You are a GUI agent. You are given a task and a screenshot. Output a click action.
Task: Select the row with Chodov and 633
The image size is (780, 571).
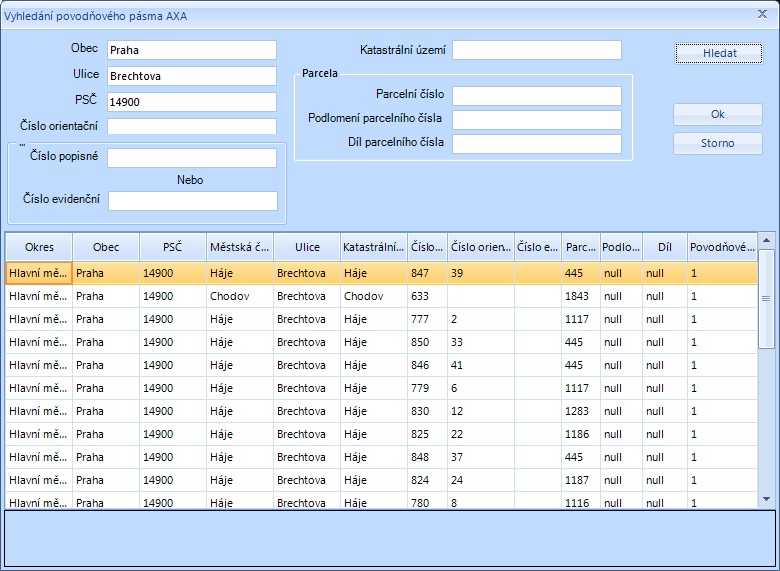point(382,296)
